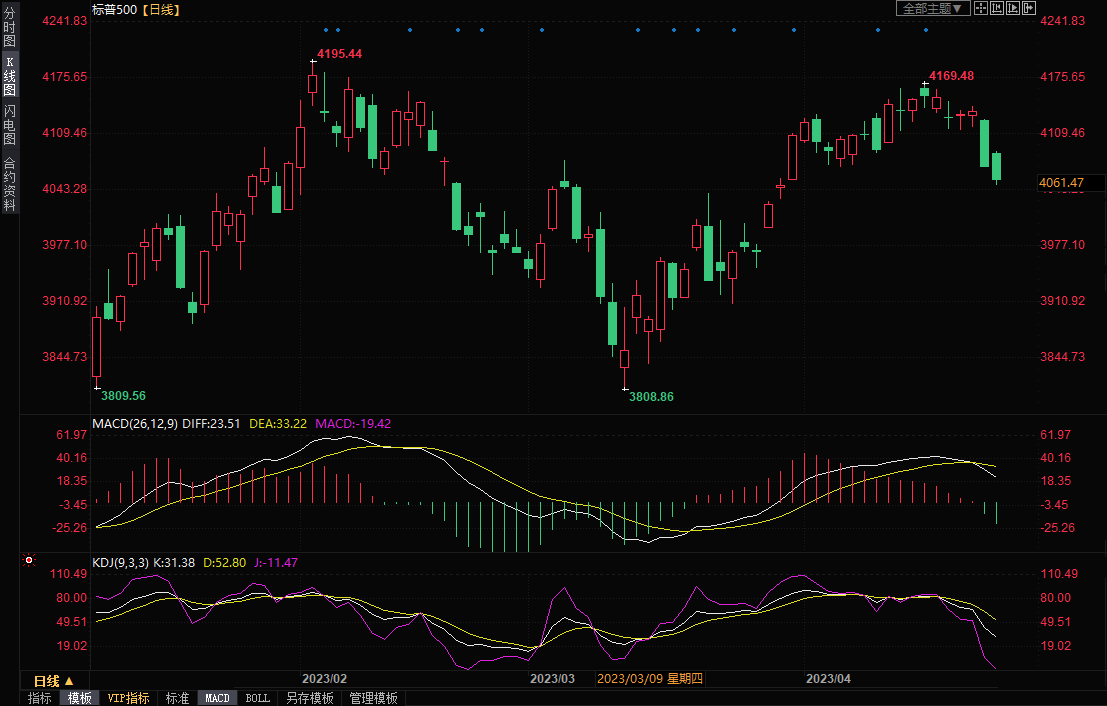The height and width of the screenshot is (706, 1107).
Task: Open the 合约资料 side tab
Action: point(9,184)
